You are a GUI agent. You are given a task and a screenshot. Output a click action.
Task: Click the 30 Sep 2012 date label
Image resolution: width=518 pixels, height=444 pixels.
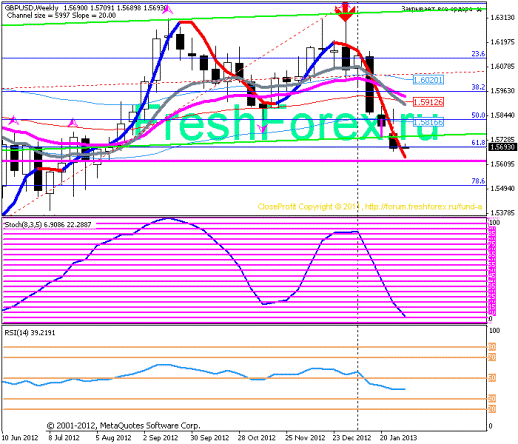210,438
